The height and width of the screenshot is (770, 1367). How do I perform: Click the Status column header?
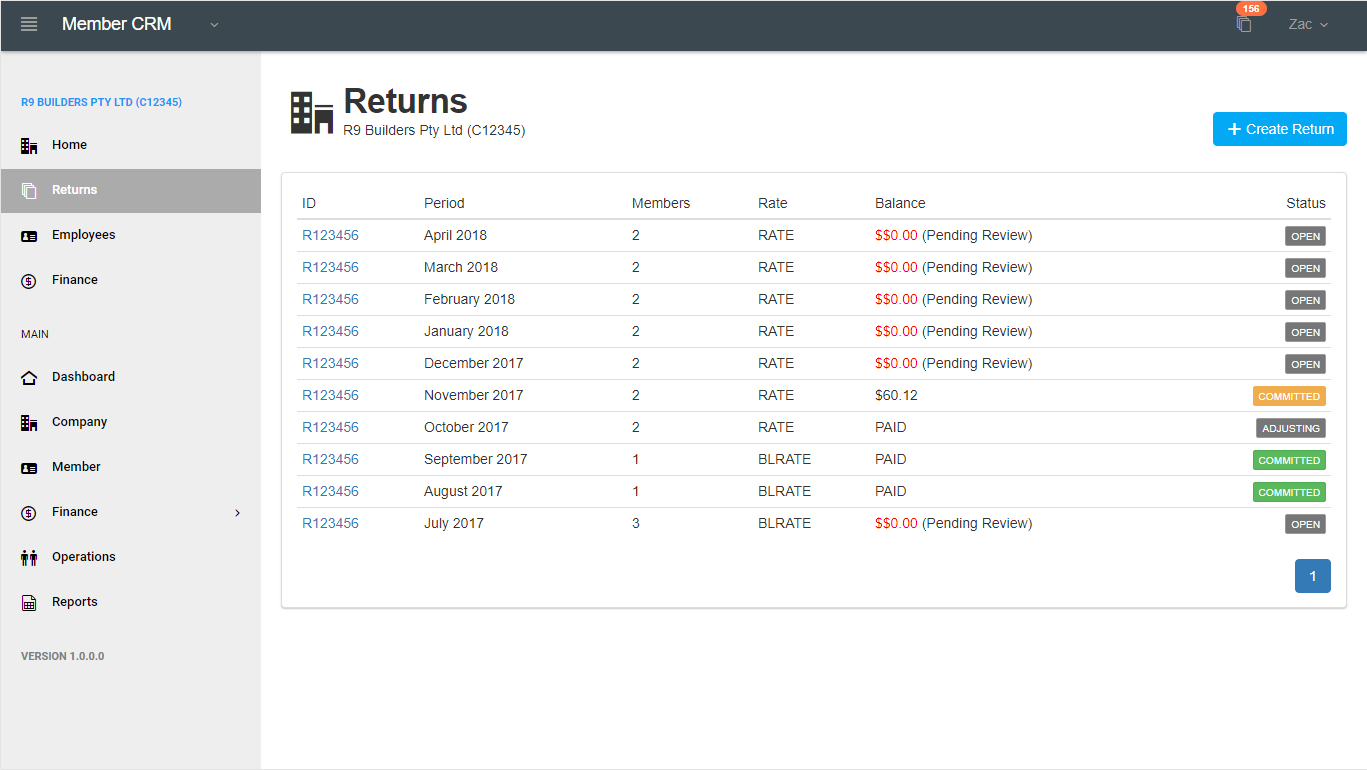pyautogui.click(x=1306, y=203)
